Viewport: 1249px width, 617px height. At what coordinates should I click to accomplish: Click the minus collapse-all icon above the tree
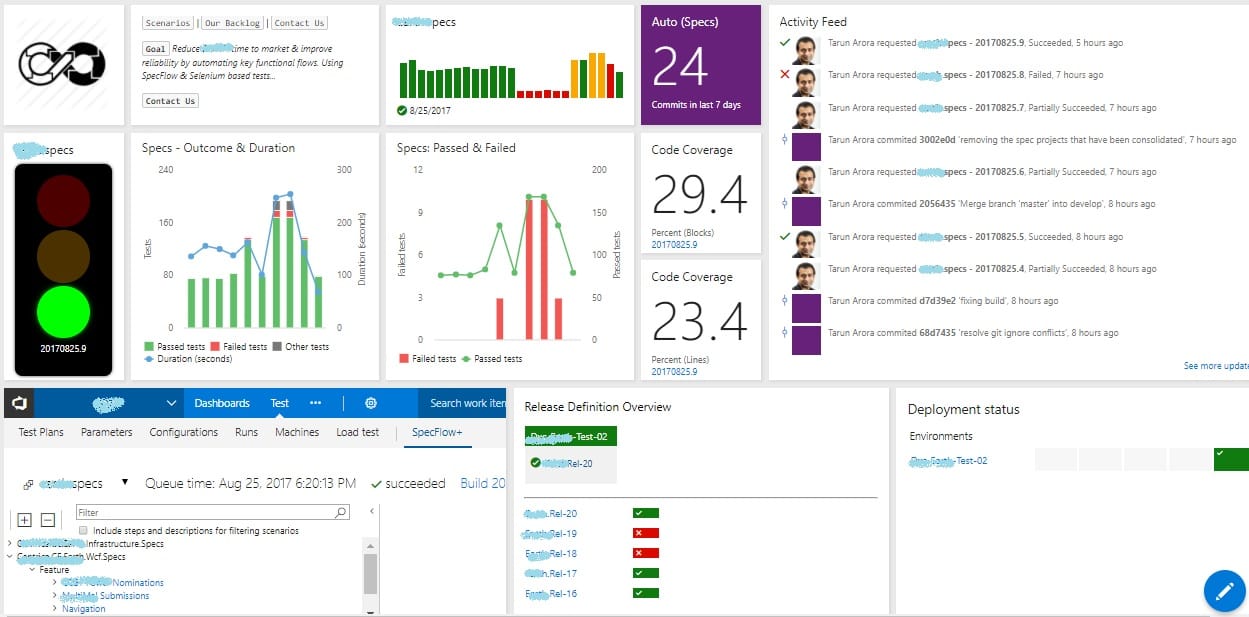coord(47,519)
